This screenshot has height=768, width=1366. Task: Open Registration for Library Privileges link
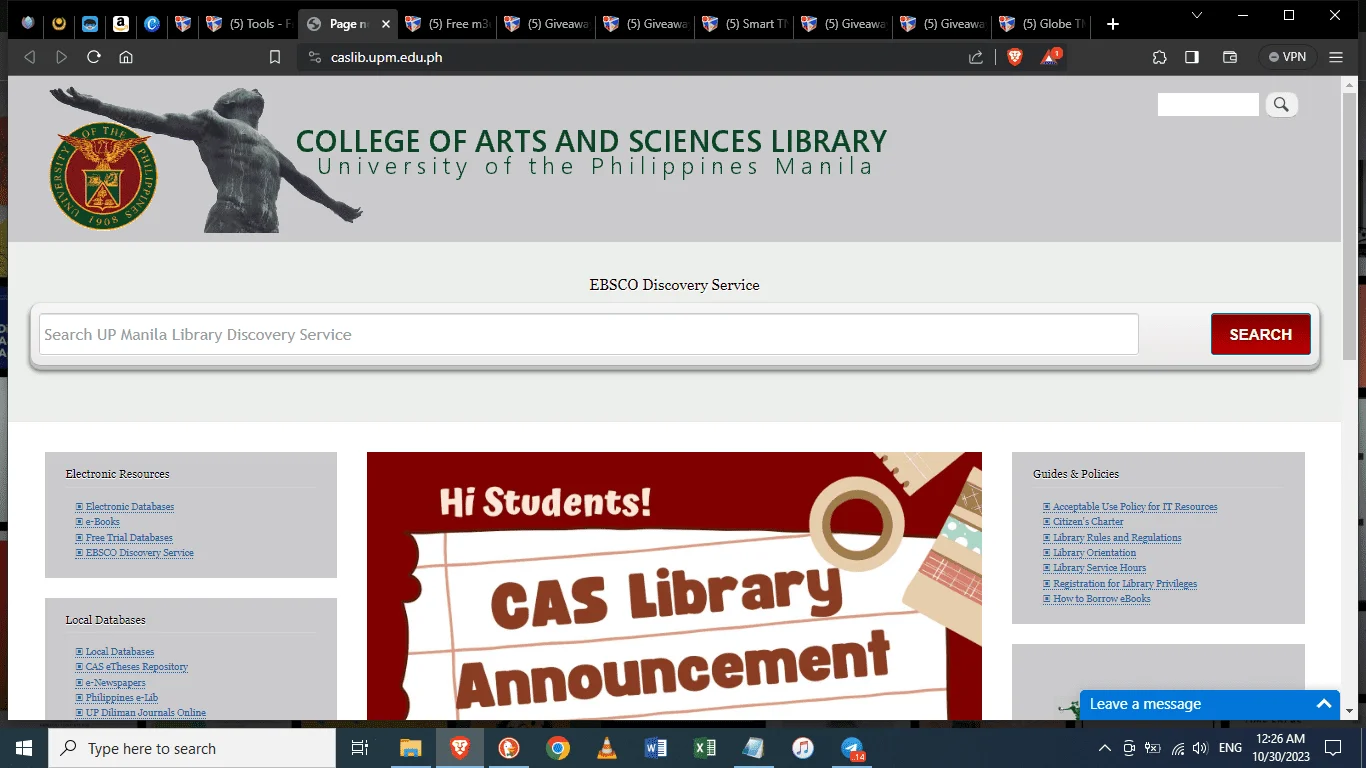(1125, 584)
